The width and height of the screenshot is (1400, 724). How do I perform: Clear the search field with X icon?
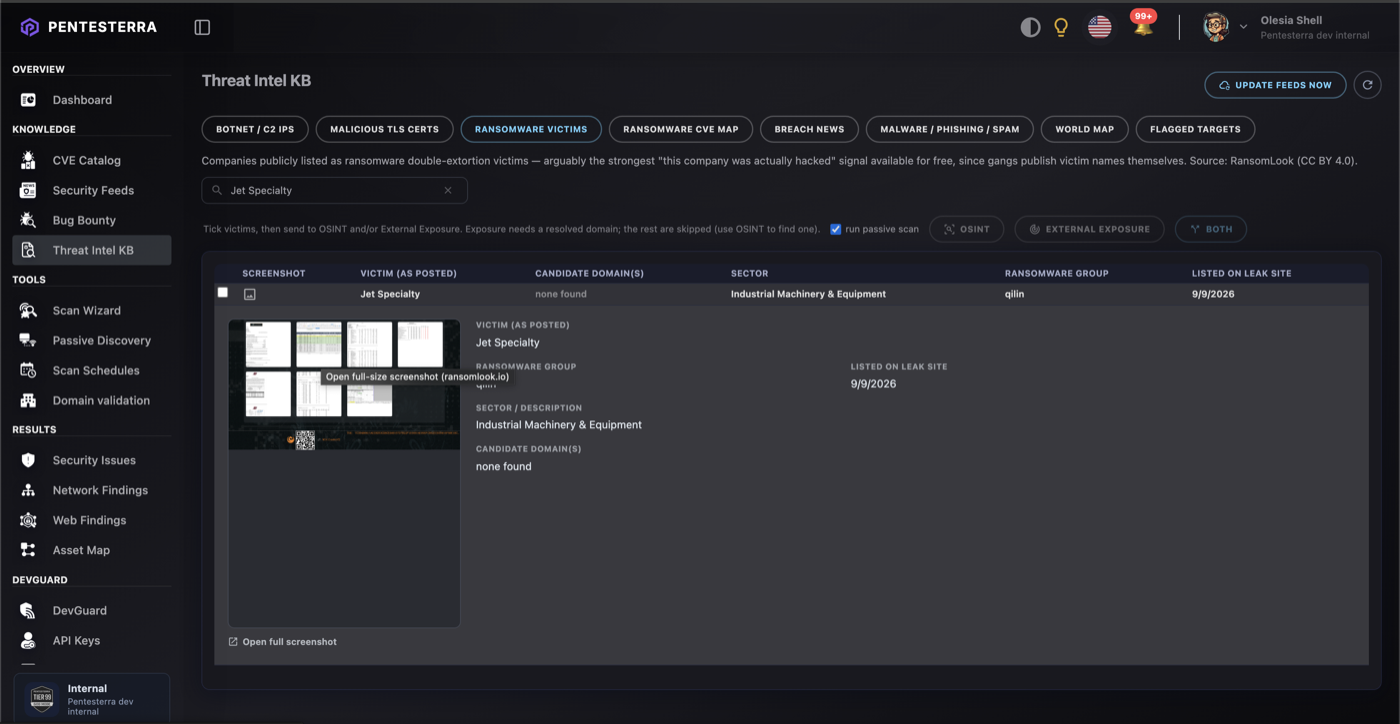(448, 190)
